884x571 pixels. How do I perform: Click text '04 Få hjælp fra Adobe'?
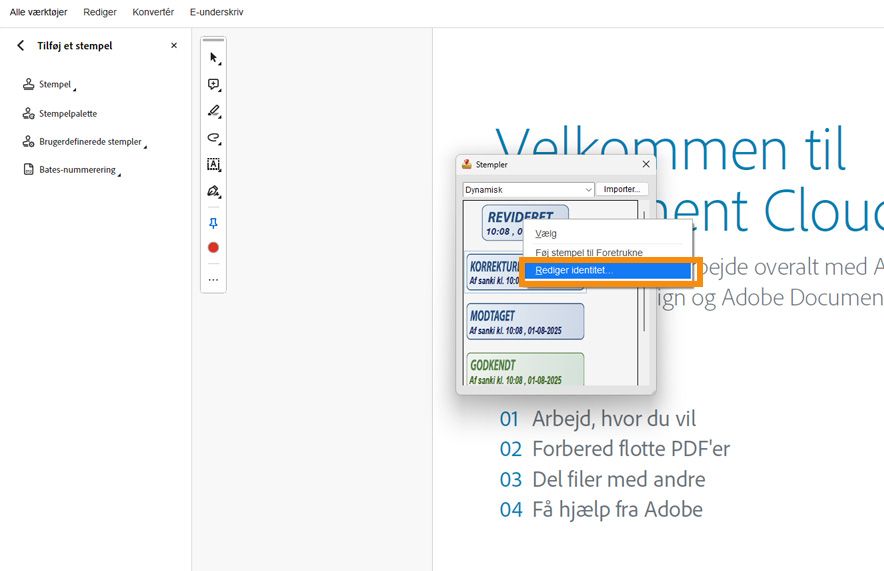pos(601,510)
